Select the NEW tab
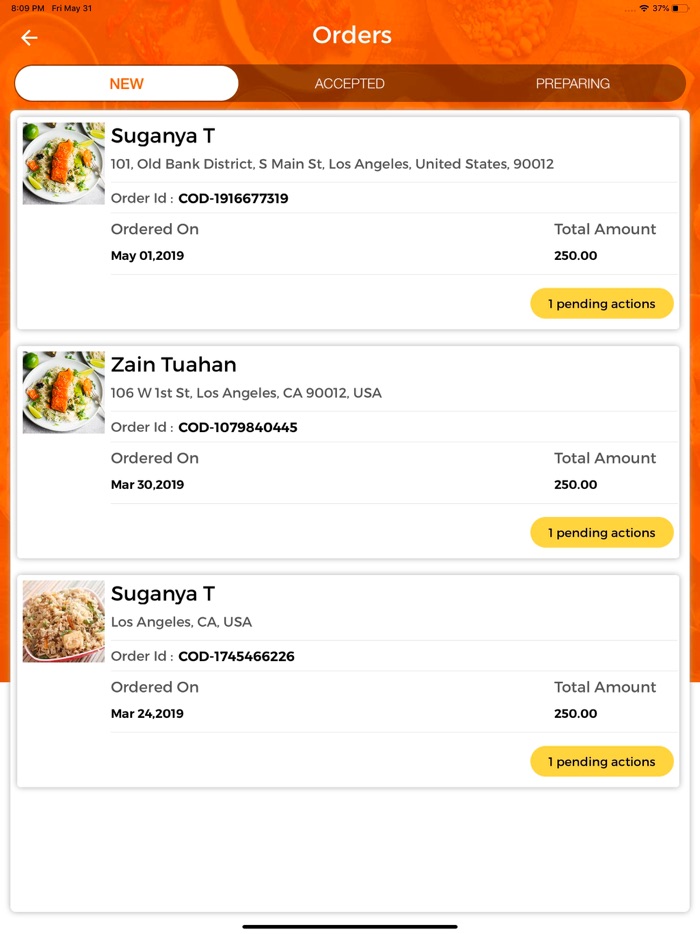 (x=126, y=84)
